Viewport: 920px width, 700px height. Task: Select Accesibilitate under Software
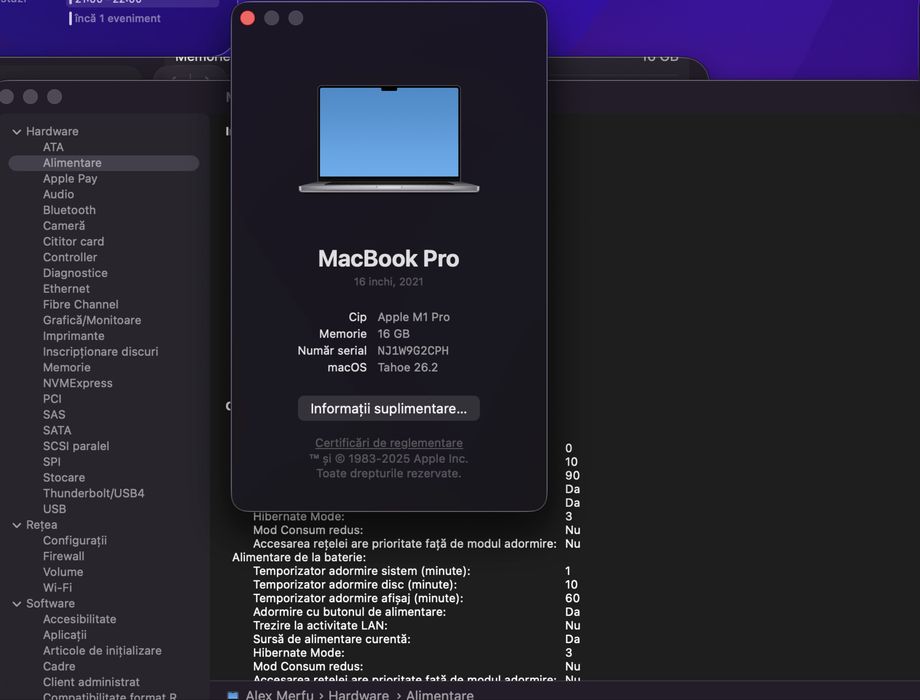click(79, 620)
